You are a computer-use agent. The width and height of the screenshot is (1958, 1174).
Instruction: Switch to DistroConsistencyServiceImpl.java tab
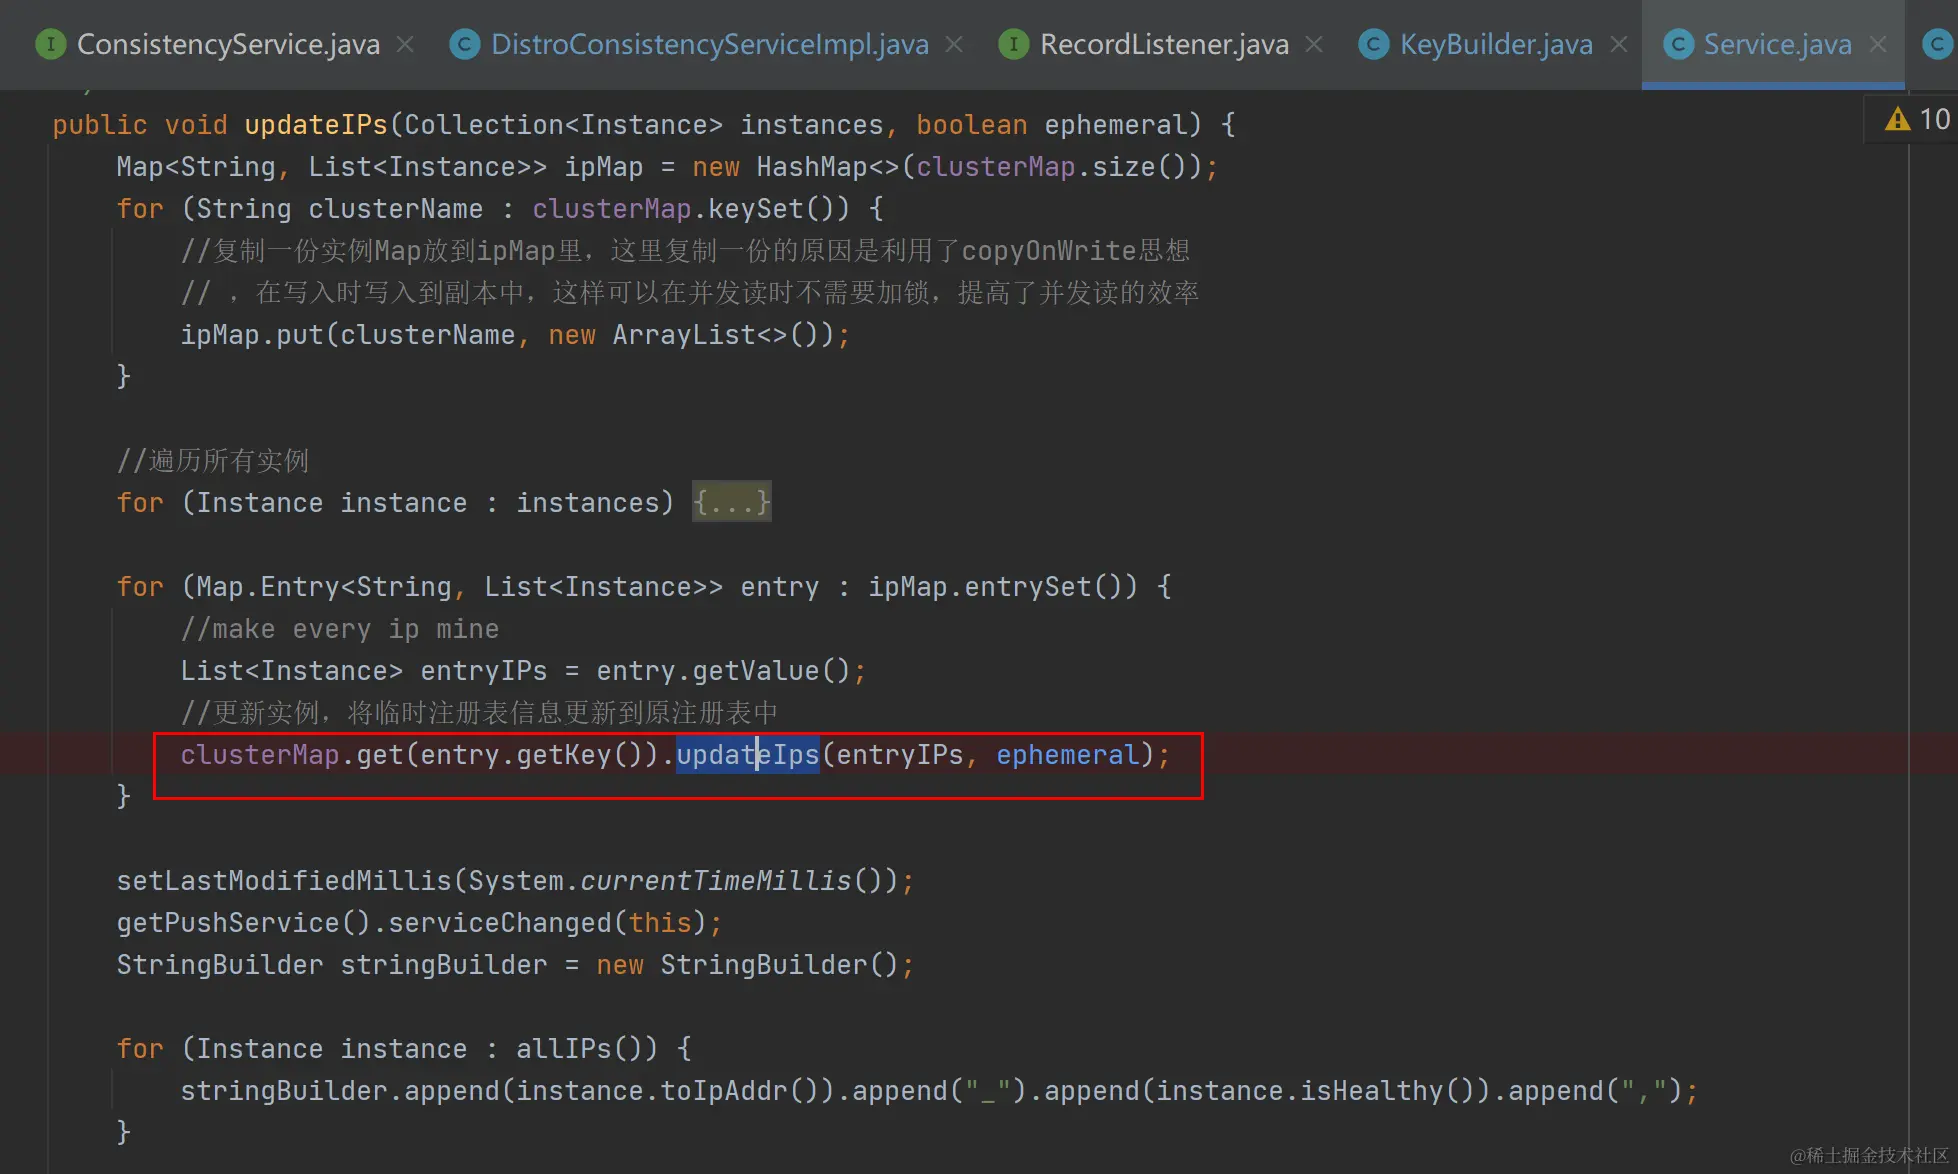coord(709,44)
